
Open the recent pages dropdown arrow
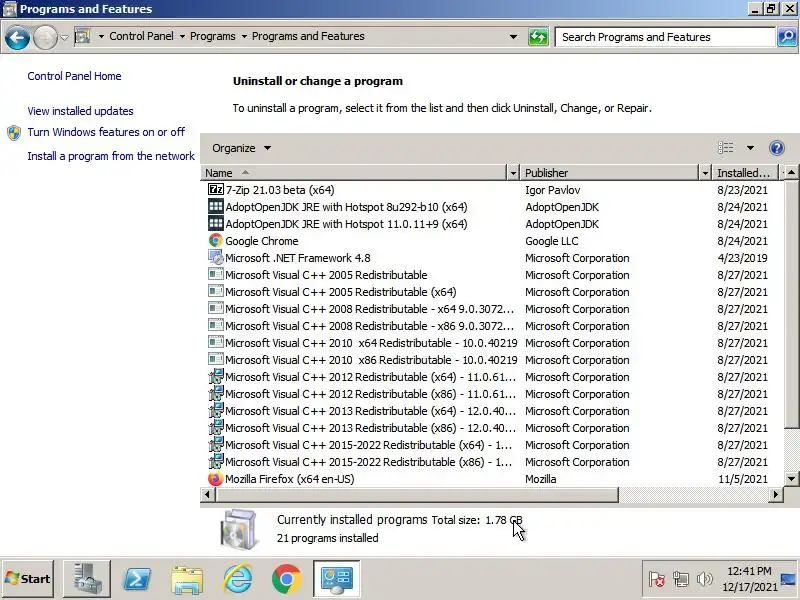point(64,37)
